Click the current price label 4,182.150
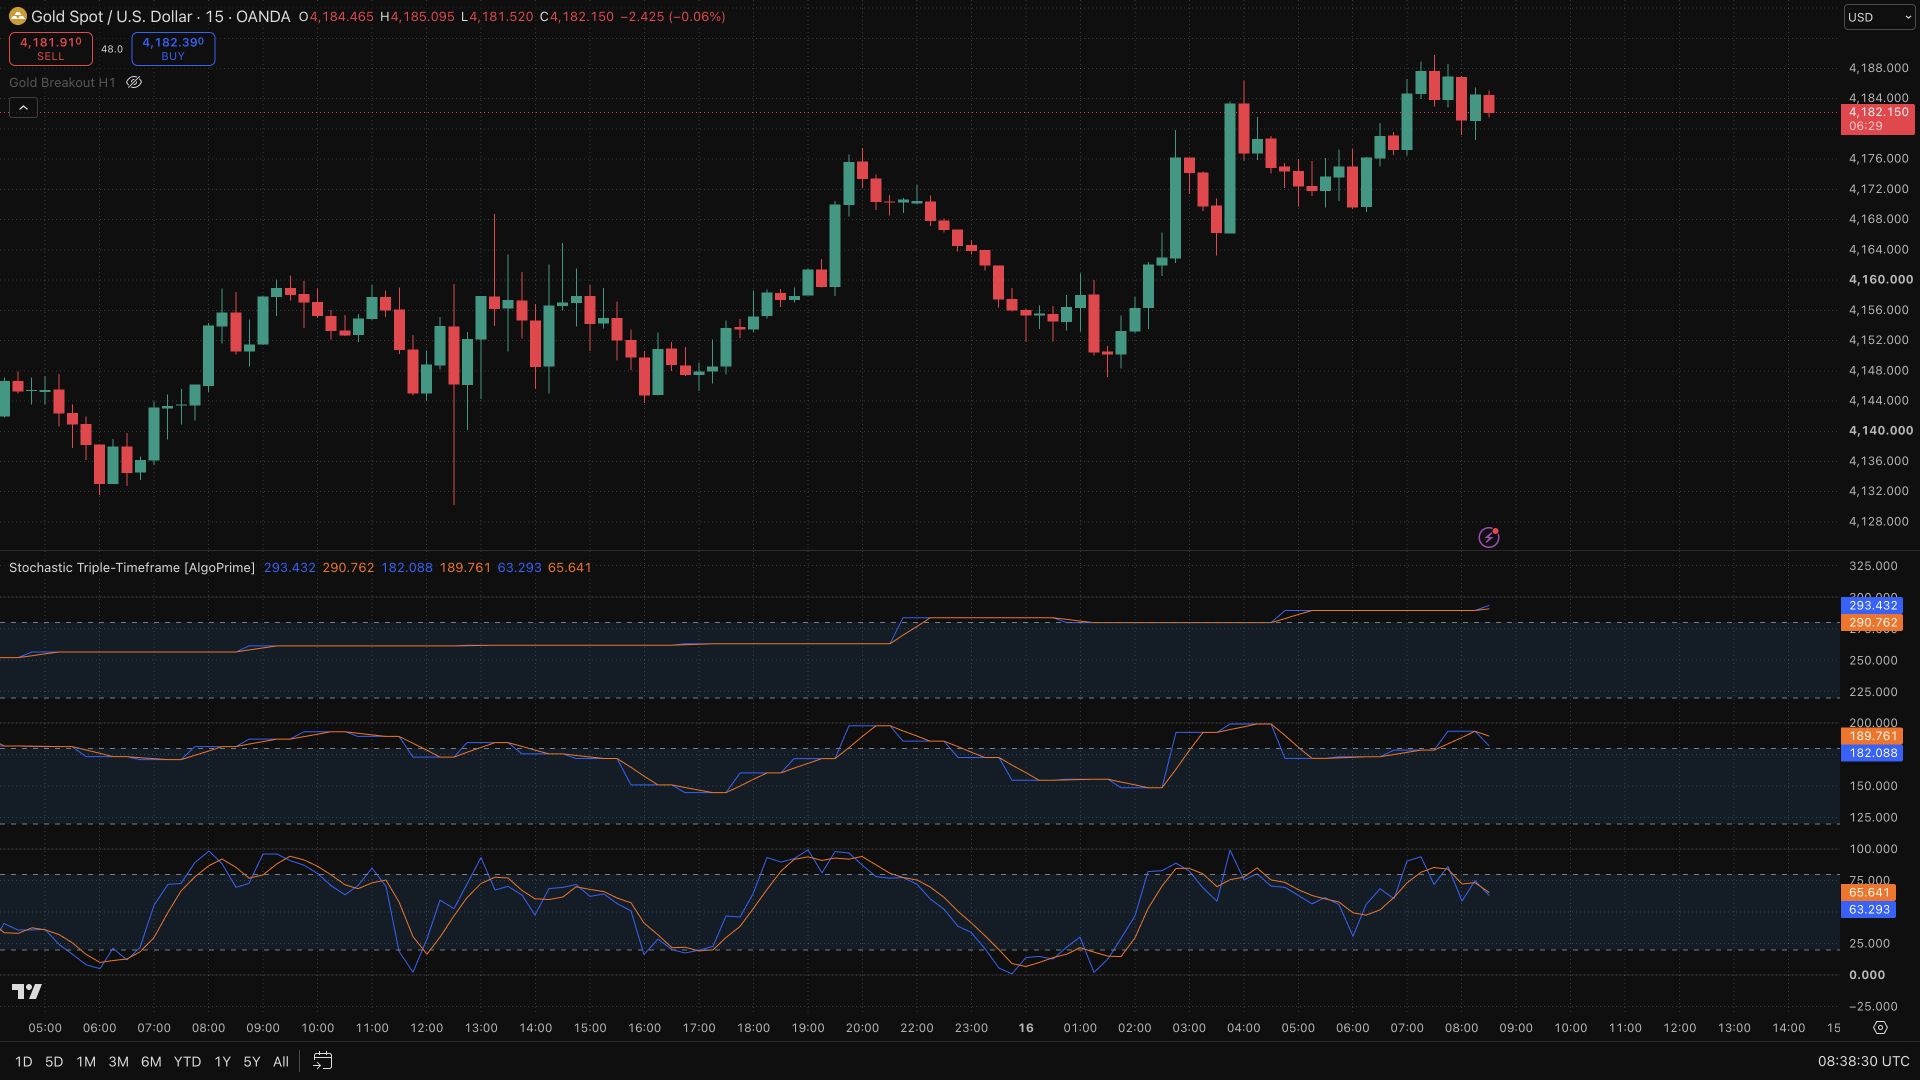The height and width of the screenshot is (1080, 1920). pos(1878,118)
